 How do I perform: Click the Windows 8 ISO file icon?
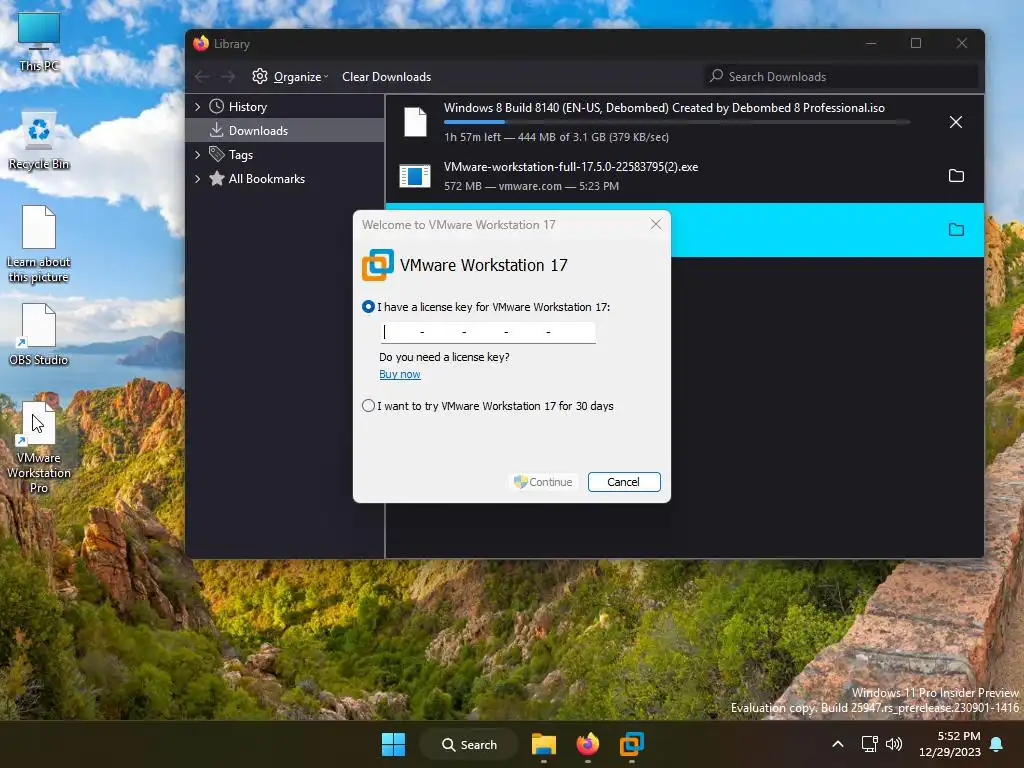(x=415, y=122)
